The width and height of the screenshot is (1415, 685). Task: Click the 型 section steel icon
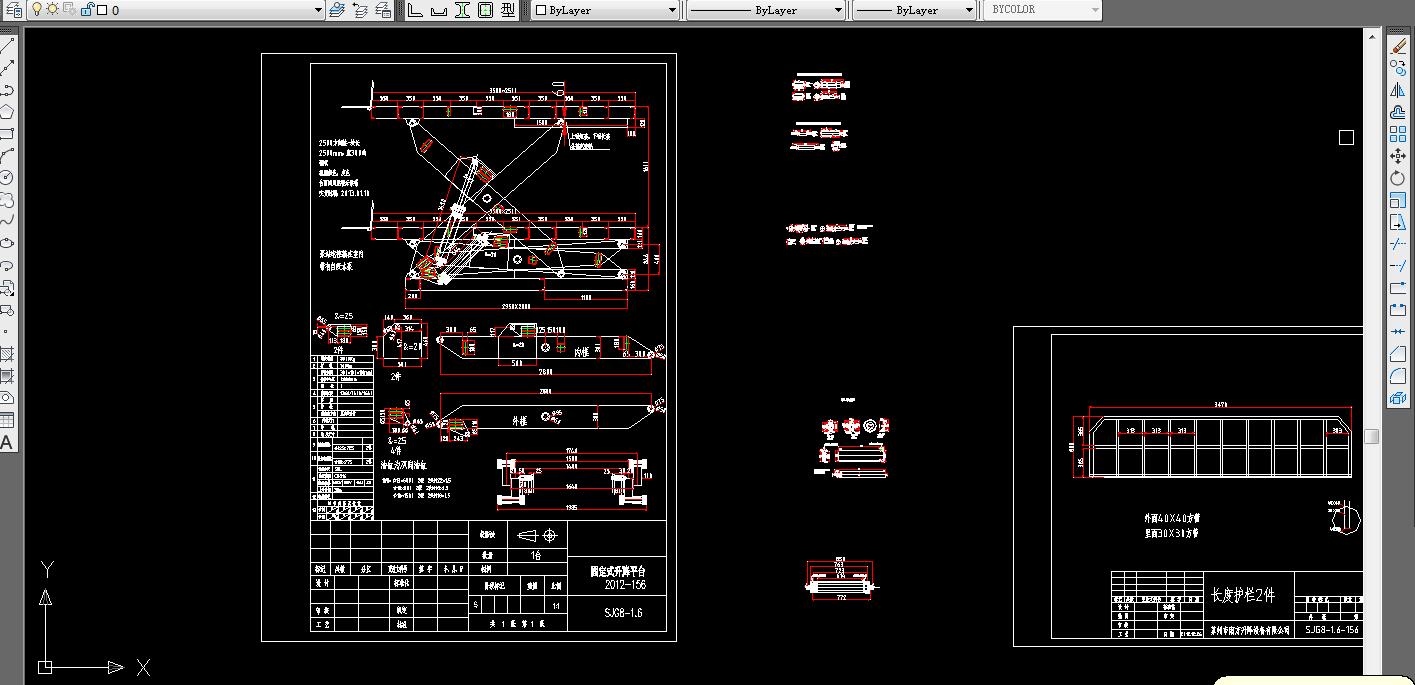508,10
